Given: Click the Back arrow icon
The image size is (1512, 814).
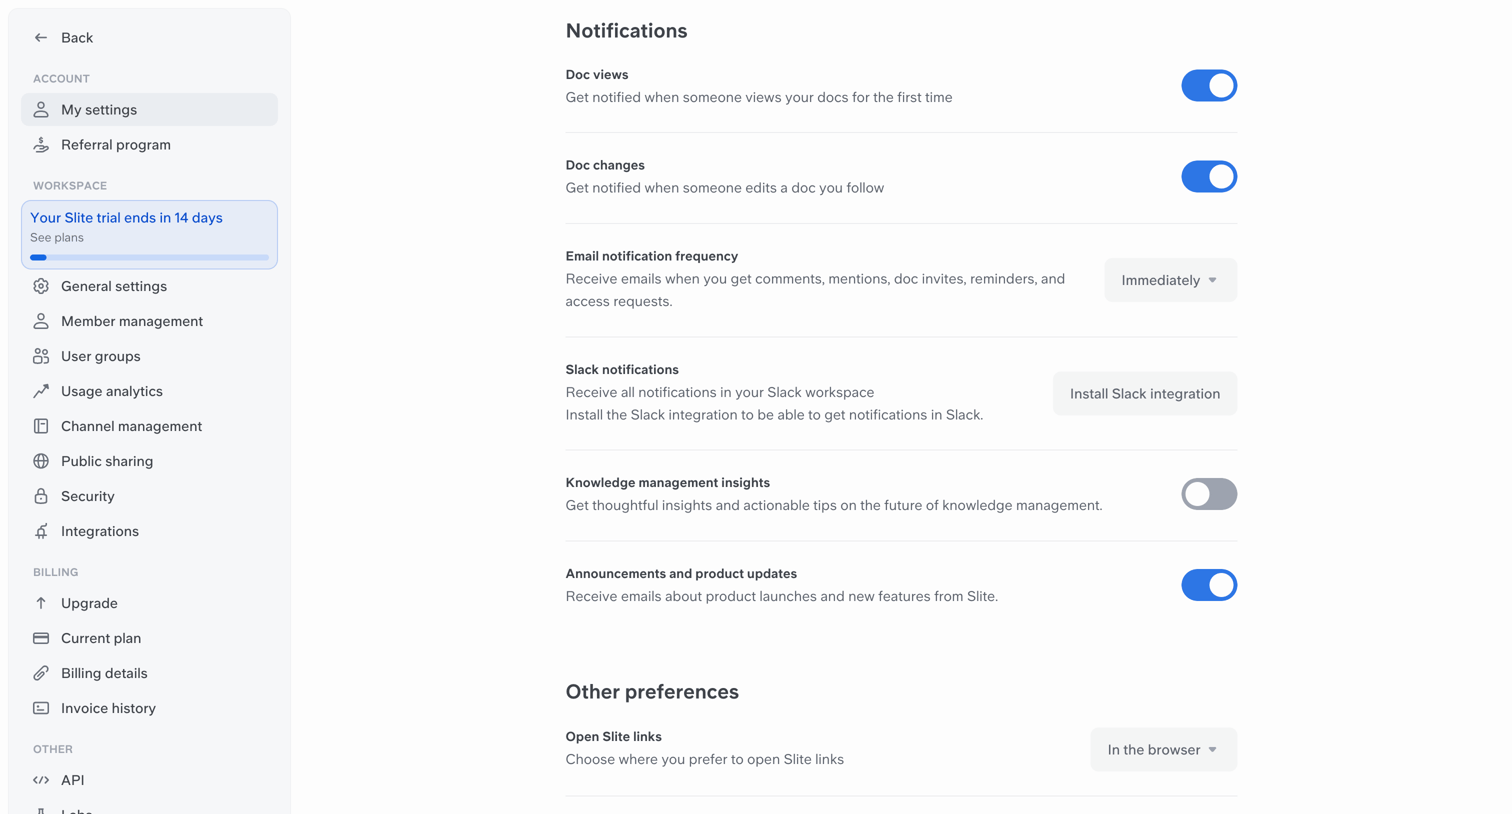Looking at the screenshot, I should (41, 38).
